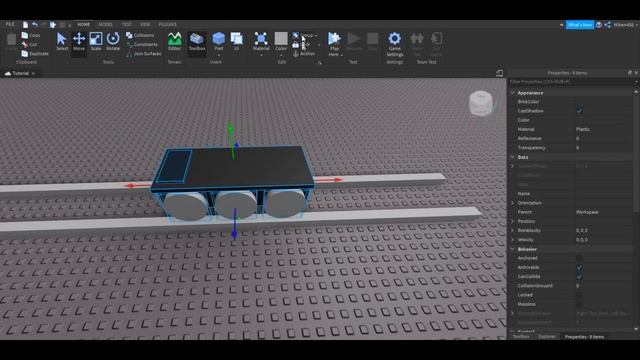The image size is (640, 360).
Task: Anchor the selected parts from the ribbon
Action: (304, 54)
